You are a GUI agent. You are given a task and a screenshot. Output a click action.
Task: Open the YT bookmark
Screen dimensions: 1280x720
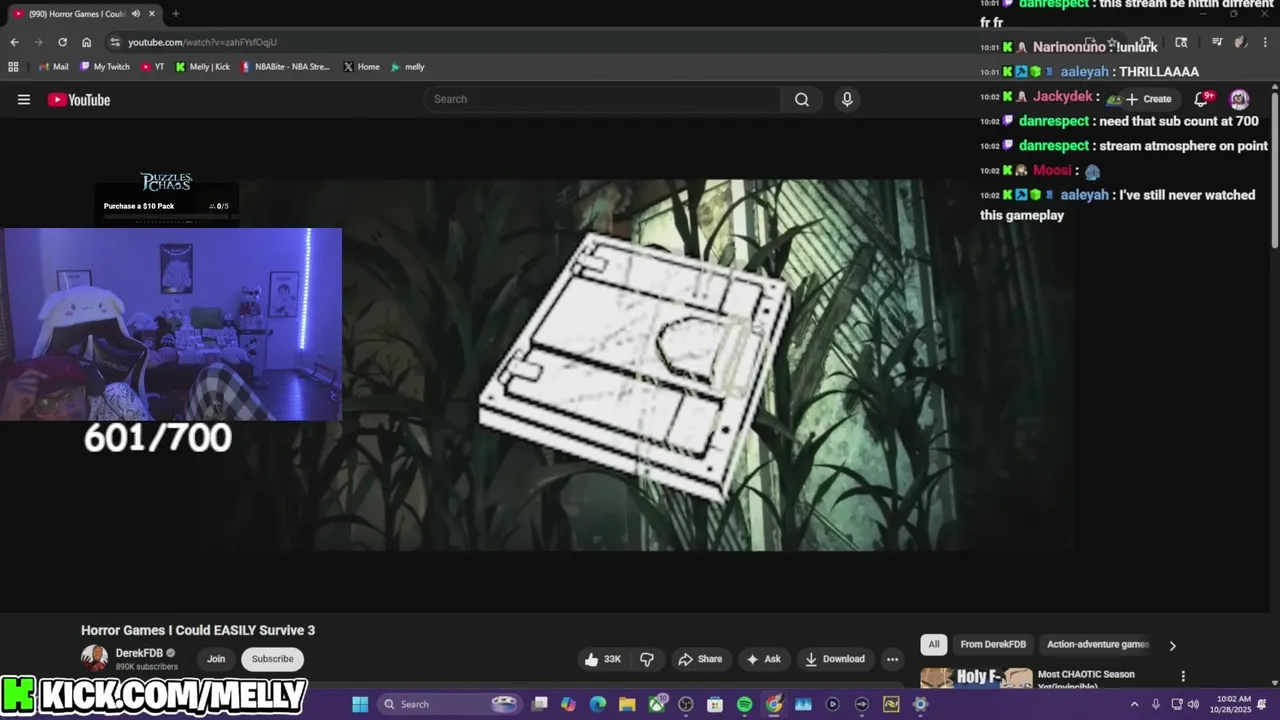click(153, 67)
